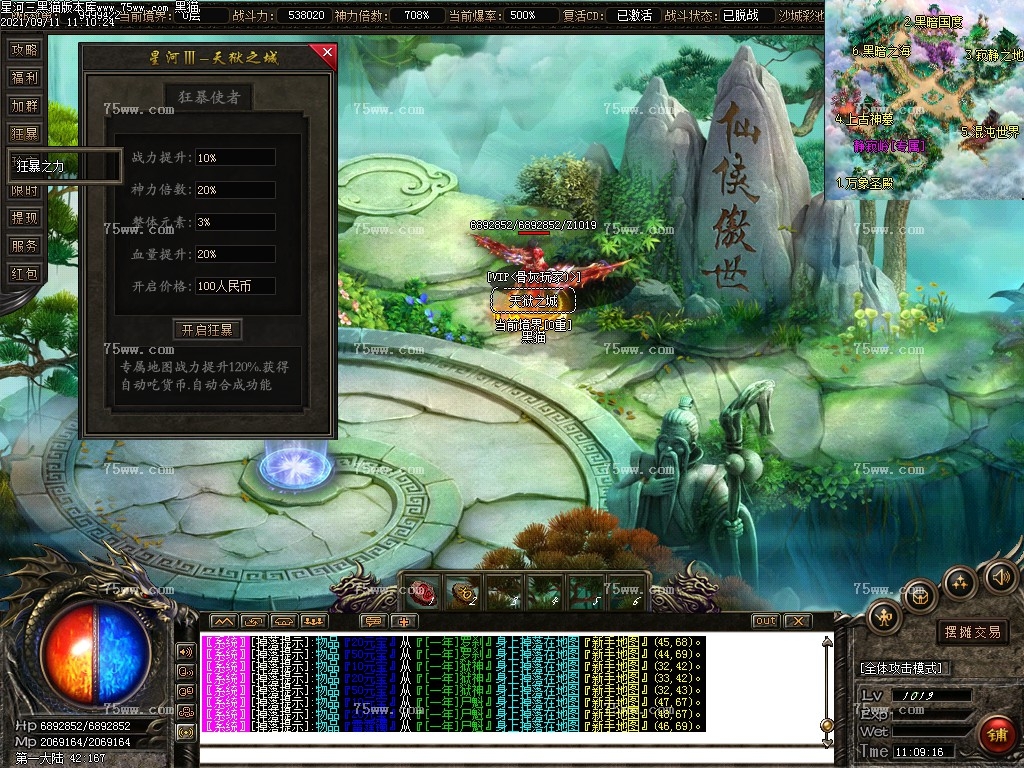Viewport: 1024px width, 768px height.
Task: Click the 开启价格 100人民币 field
Action: pos(235,286)
